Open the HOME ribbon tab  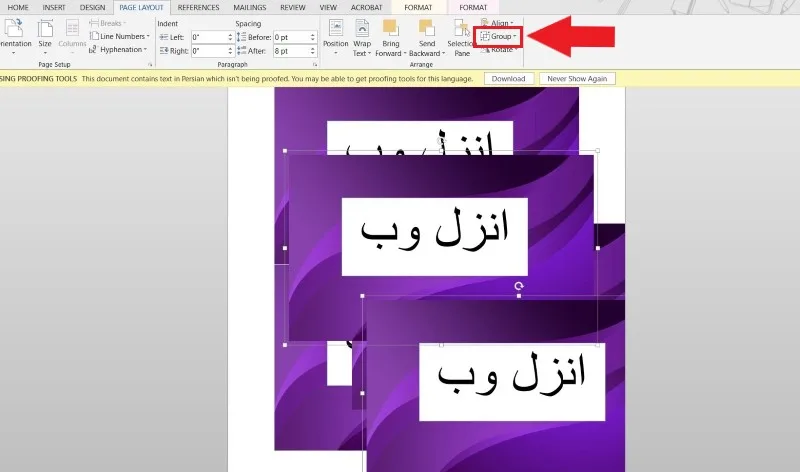(x=18, y=7)
